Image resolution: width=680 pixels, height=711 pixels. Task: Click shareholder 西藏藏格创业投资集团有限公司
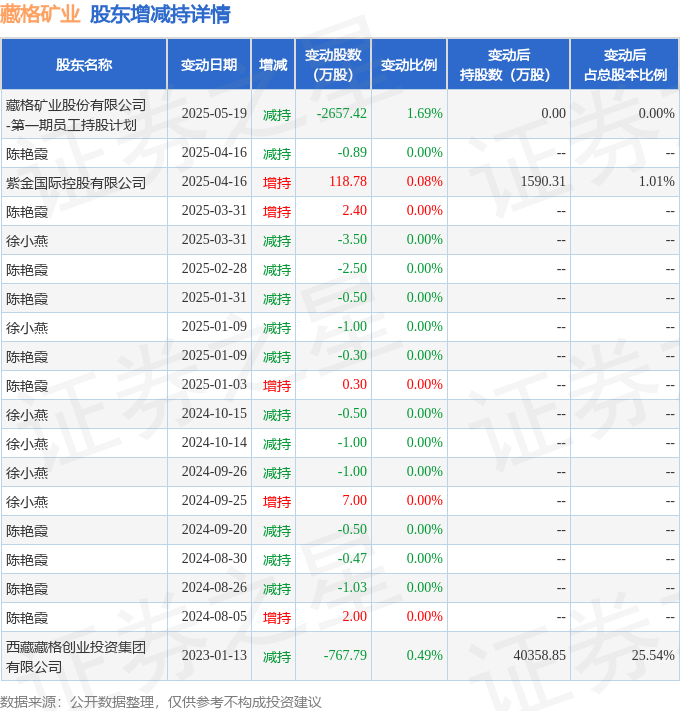(x=76, y=657)
